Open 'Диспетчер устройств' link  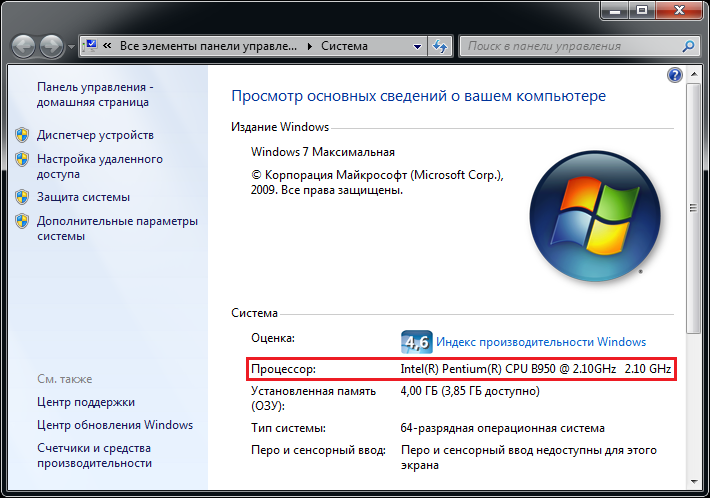pyautogui.click(x=95, y=135)
